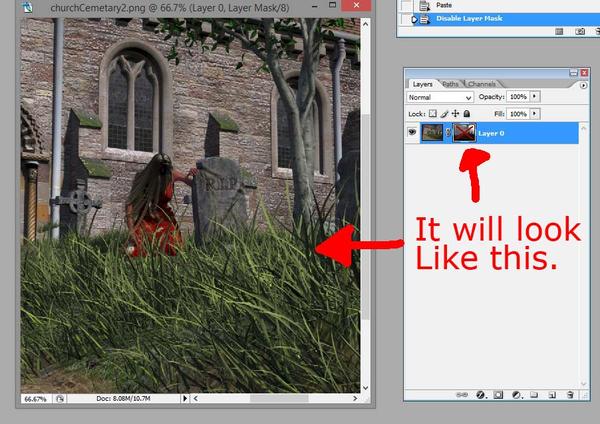Viewport: 600px width, 424px height.
Task: Click the Layers panel scroll down arrow
Action: [x=584, y=383]
